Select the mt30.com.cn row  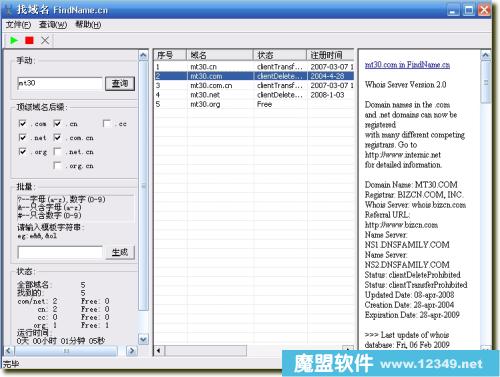[254, 85]
